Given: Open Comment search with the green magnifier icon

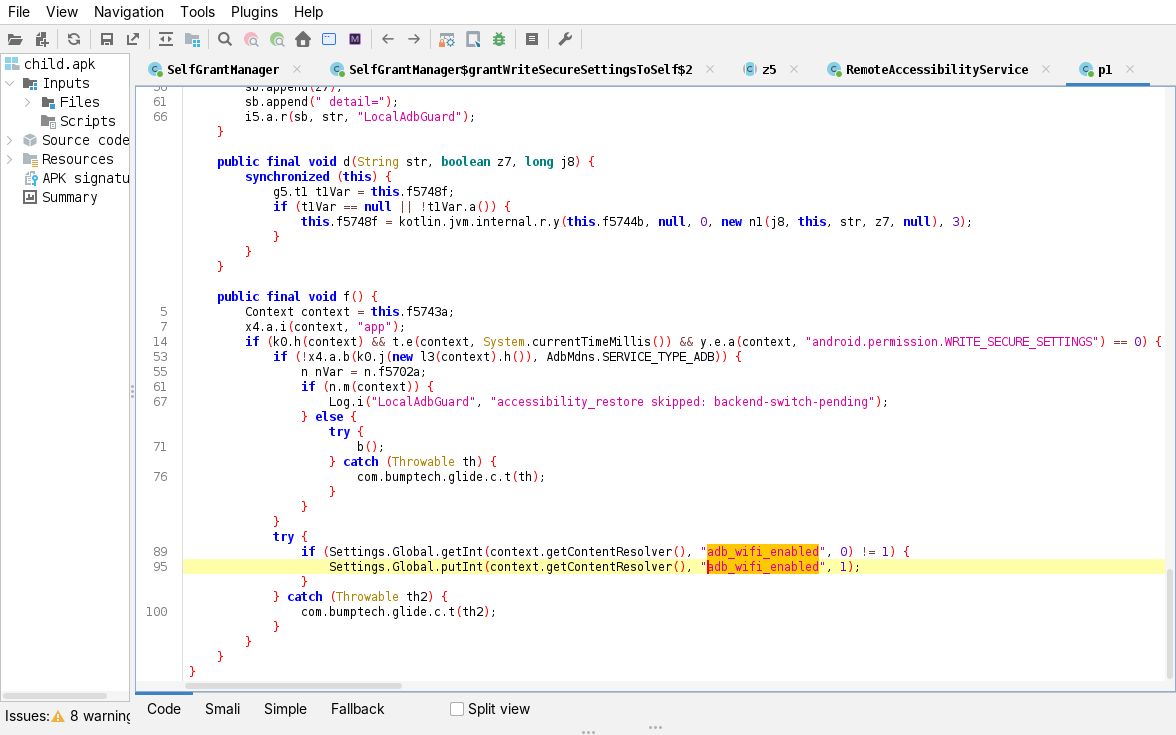Looking at the screenshot, I should coord(278,40).
